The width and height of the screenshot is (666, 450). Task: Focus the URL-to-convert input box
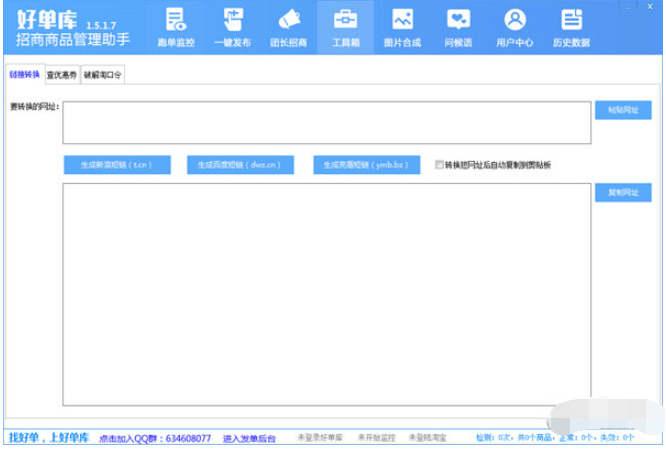coord(327,122)
